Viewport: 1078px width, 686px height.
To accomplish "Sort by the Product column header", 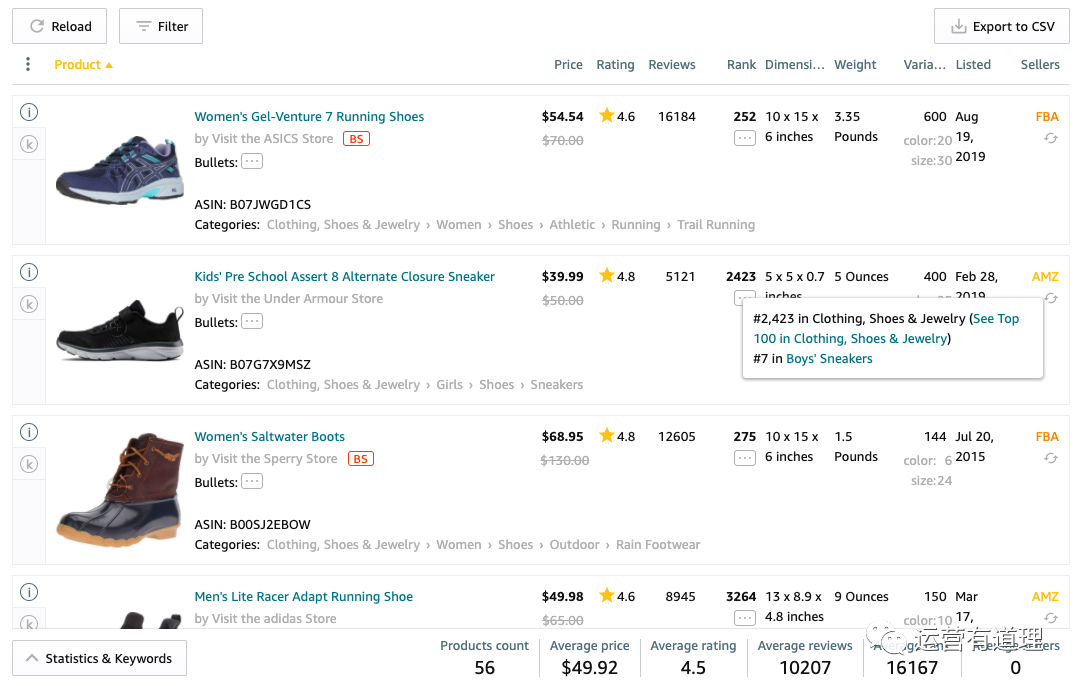I will [x=78, y=65].
